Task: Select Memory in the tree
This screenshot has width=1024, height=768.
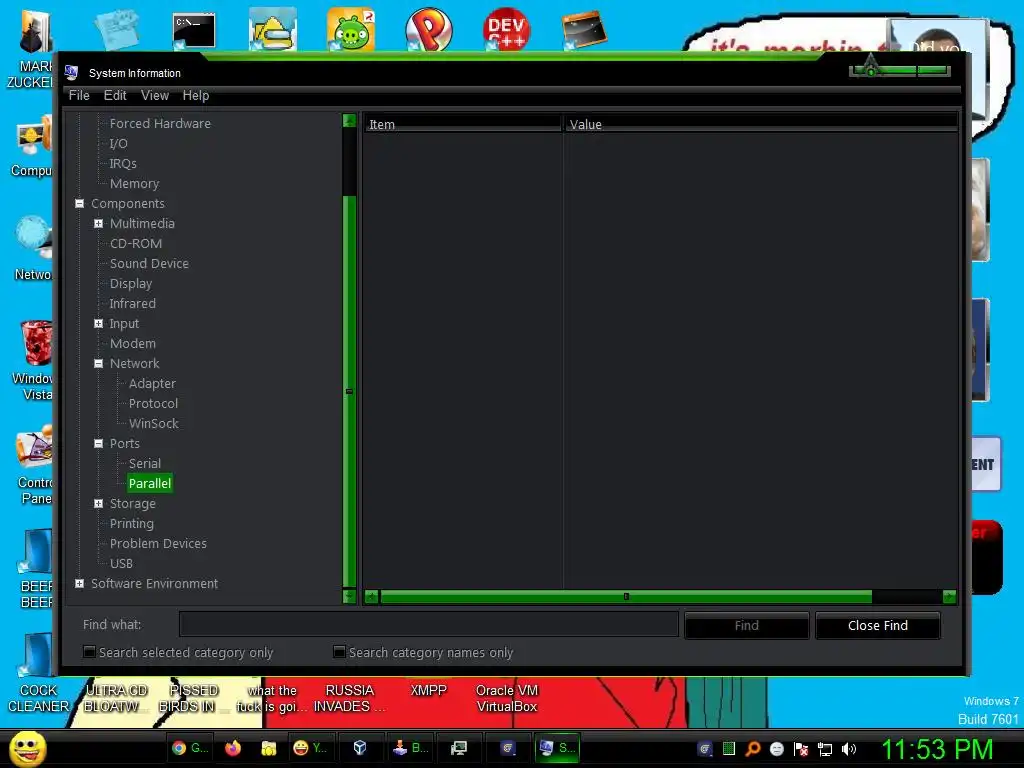Action: 135,184
